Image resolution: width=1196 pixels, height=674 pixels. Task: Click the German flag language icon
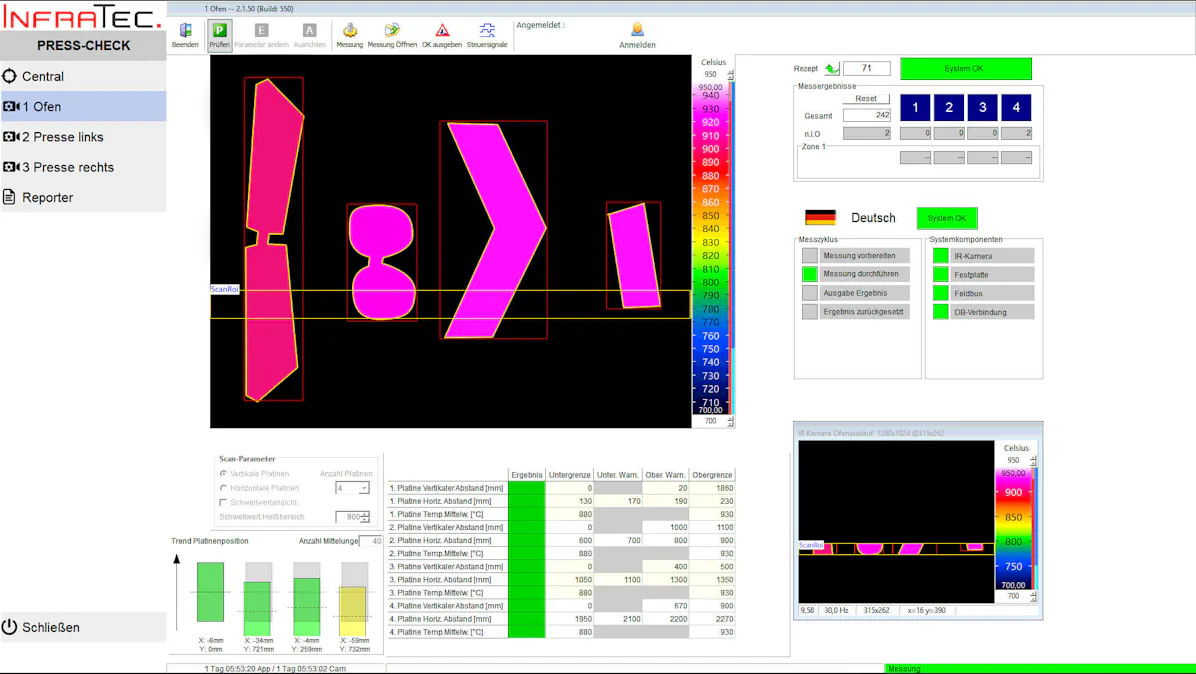point(820,218)
